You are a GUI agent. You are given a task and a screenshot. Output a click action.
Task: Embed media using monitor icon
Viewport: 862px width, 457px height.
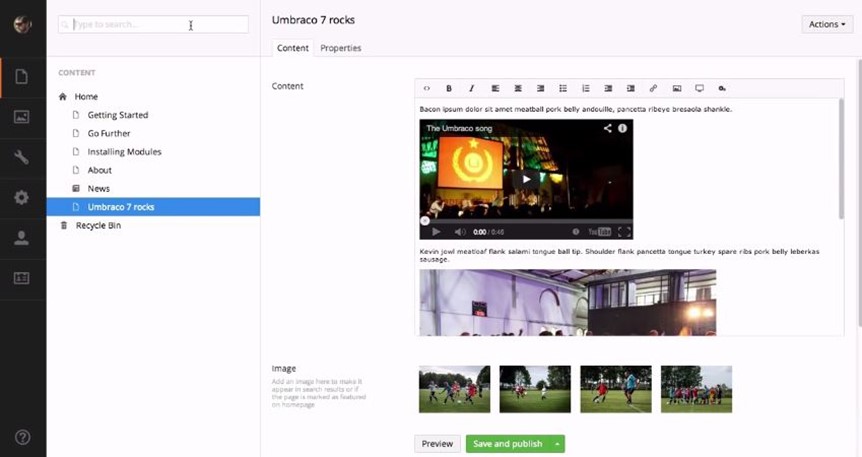tap(699, 88)
